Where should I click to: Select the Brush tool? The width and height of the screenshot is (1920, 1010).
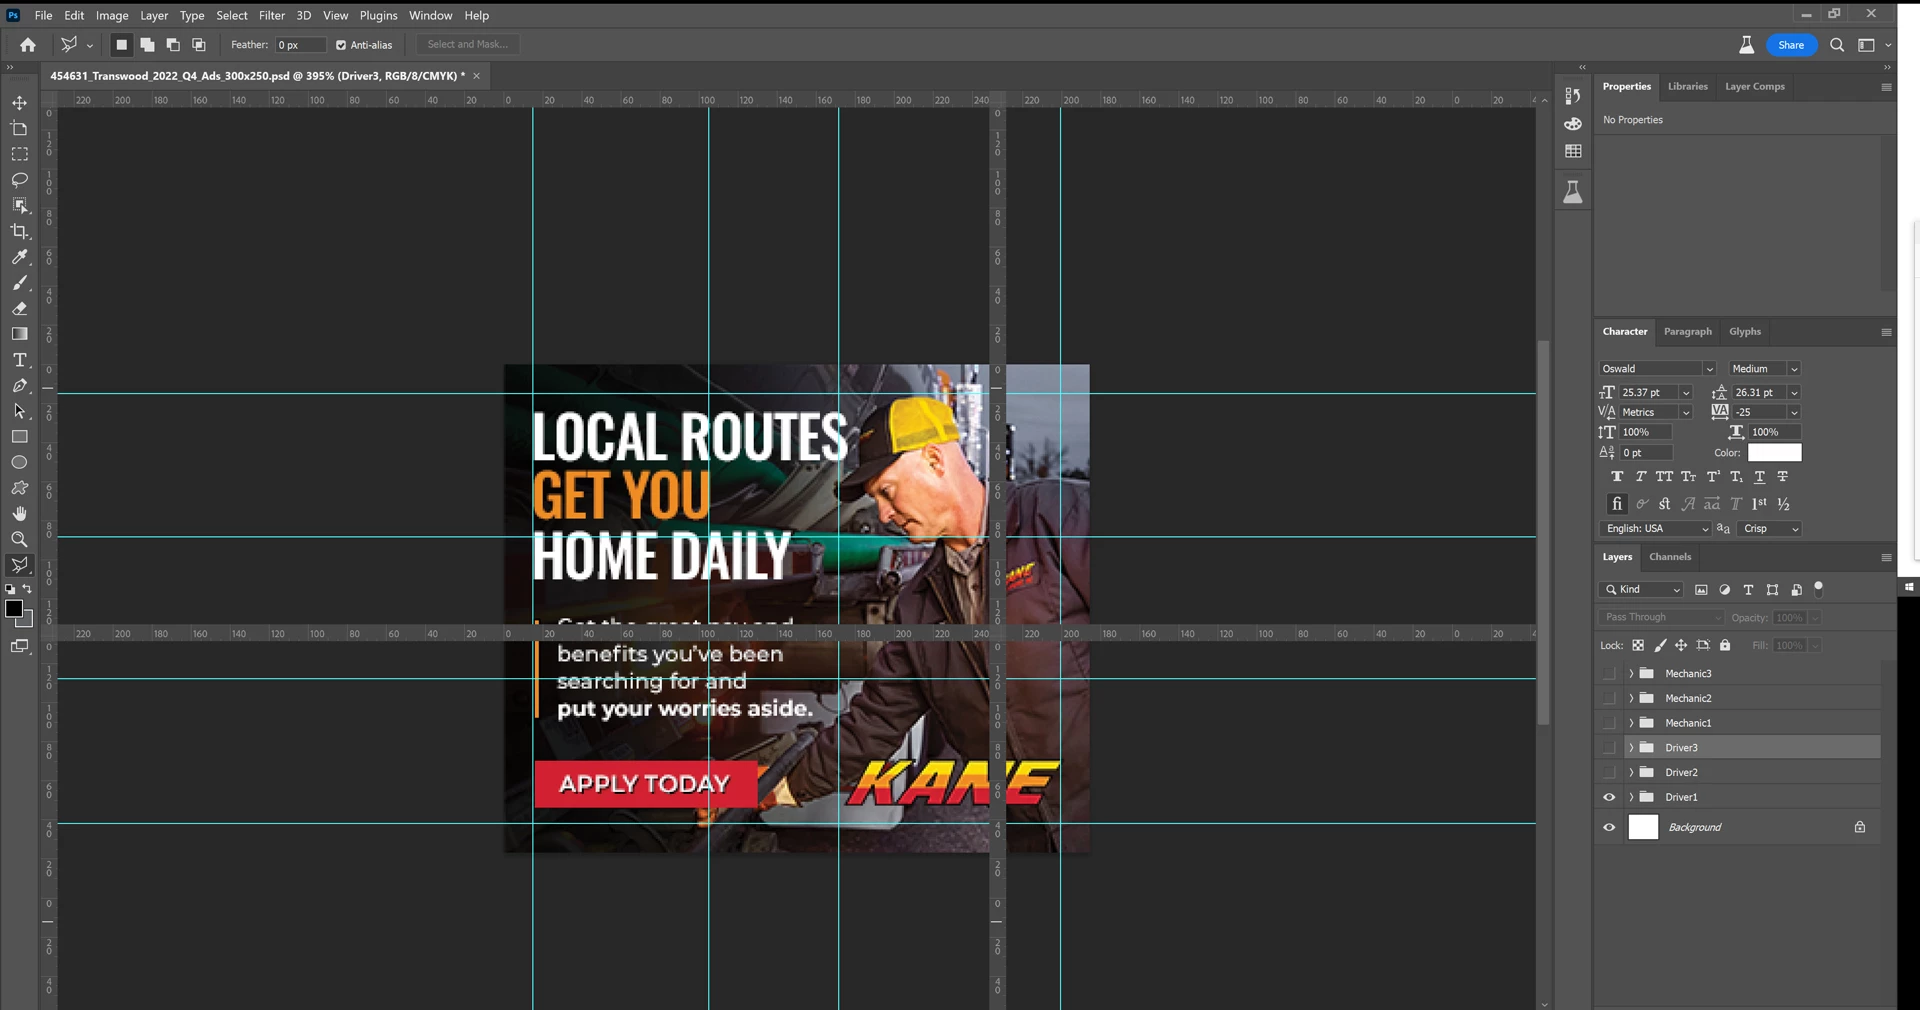coord(19,283)
